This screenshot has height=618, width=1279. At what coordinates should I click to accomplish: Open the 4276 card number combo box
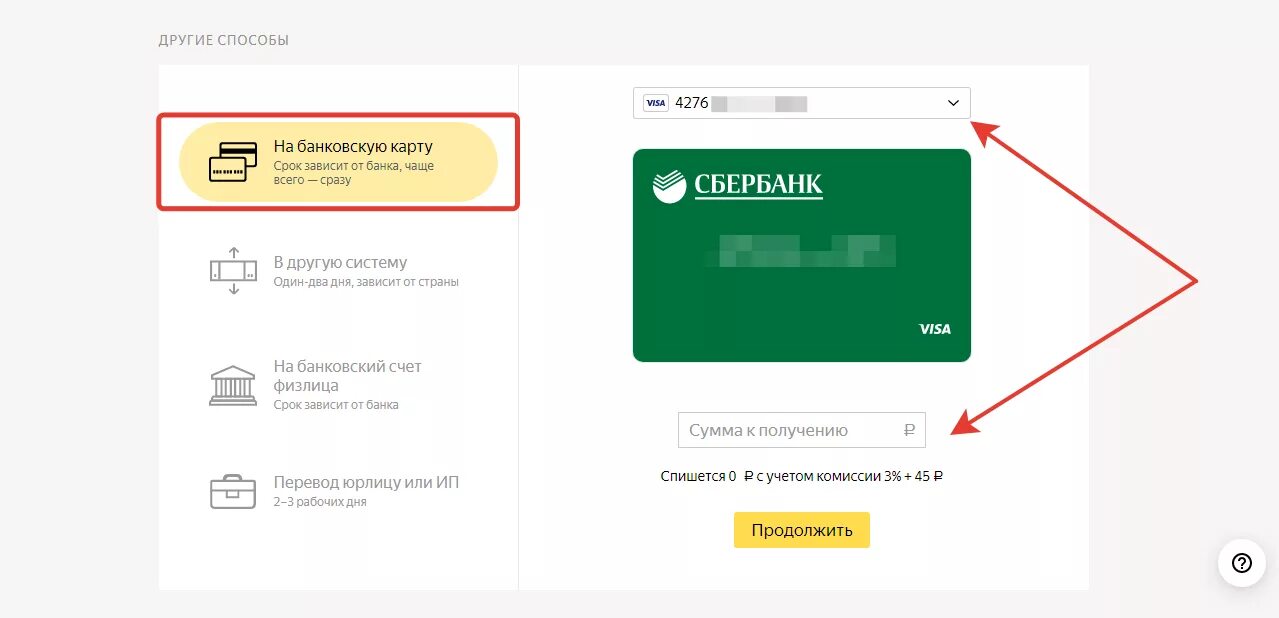802,103
